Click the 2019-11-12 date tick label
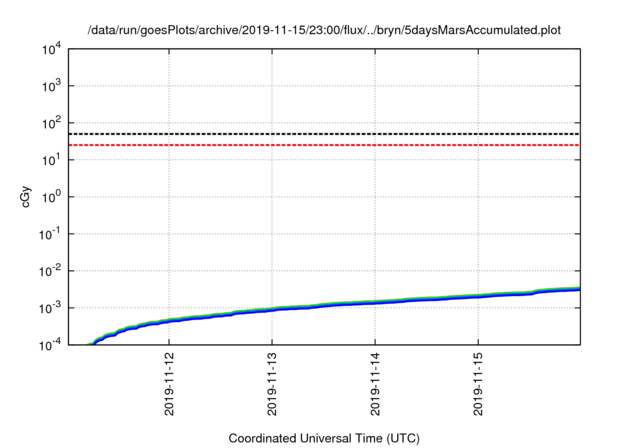This screenshot has height=448, width=640. [x=169, y=384]
